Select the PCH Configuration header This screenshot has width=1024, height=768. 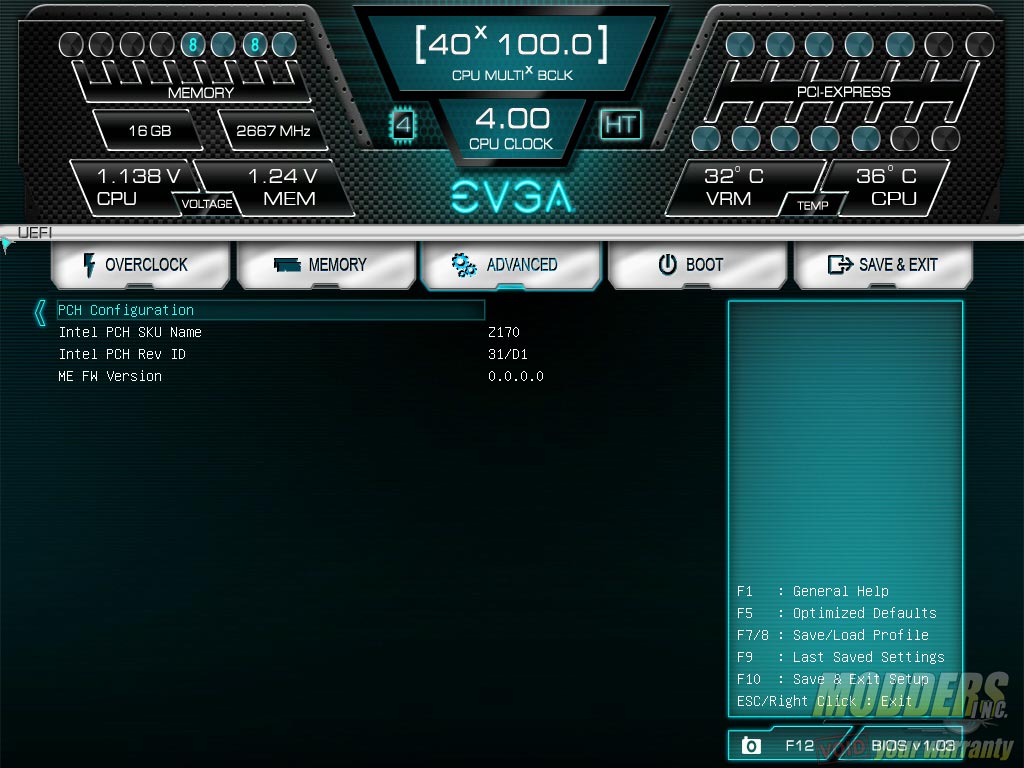tap(270, 310)
